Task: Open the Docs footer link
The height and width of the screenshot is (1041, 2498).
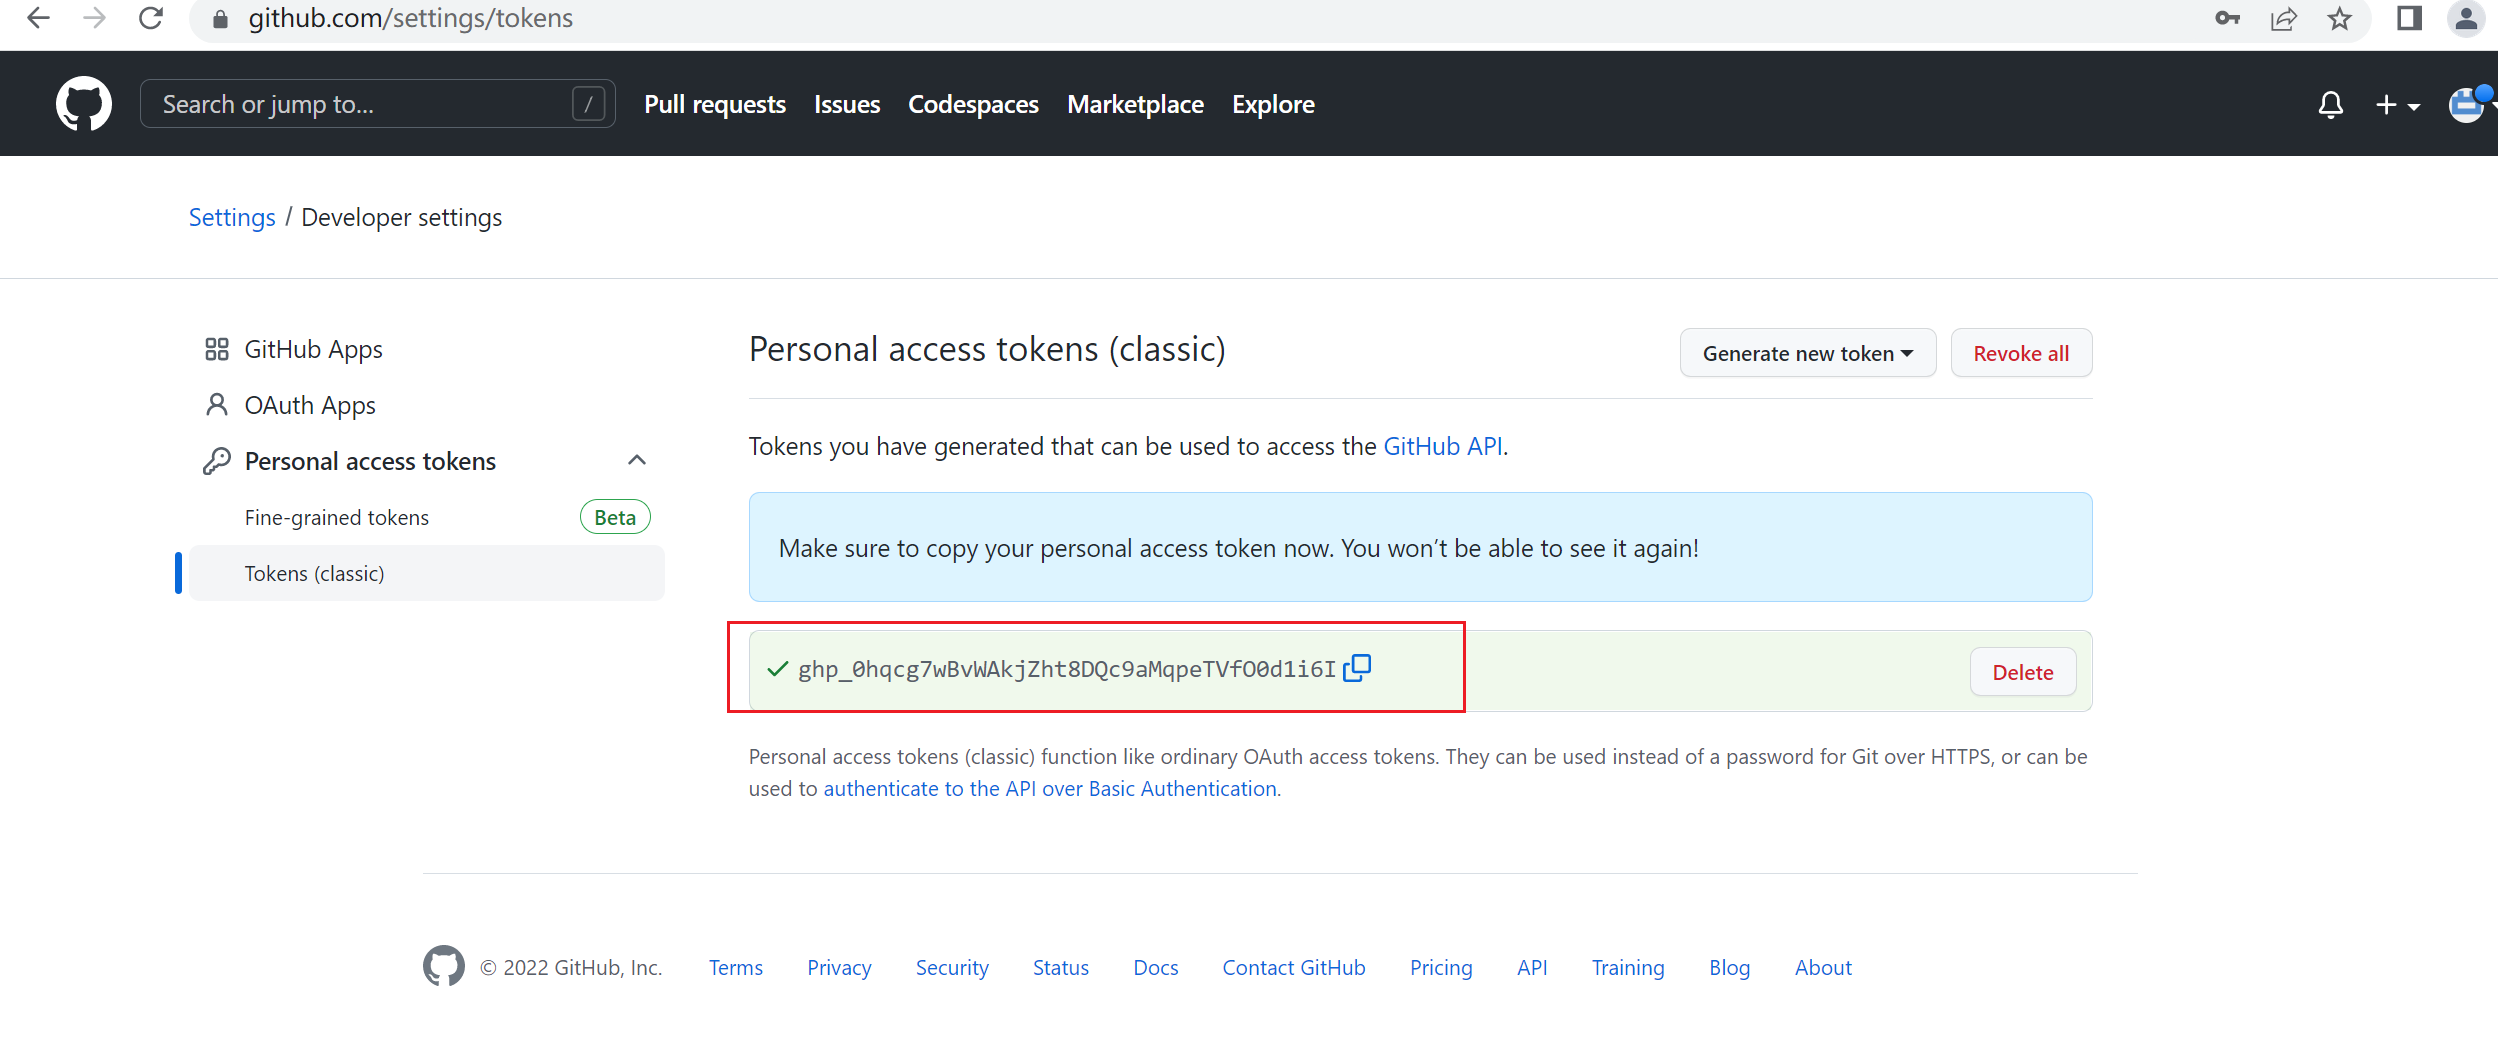Action: [x=1156, y=967]
